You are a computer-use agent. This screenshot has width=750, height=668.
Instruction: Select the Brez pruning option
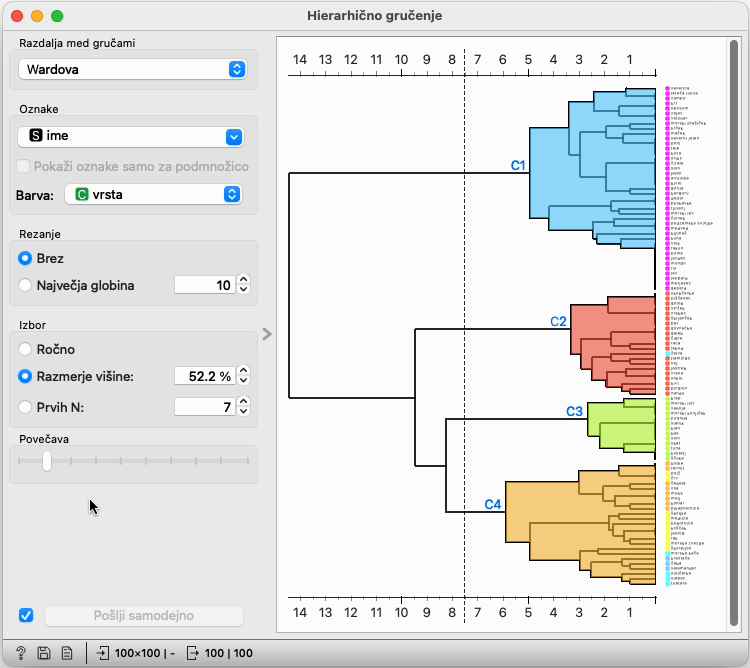25,258
